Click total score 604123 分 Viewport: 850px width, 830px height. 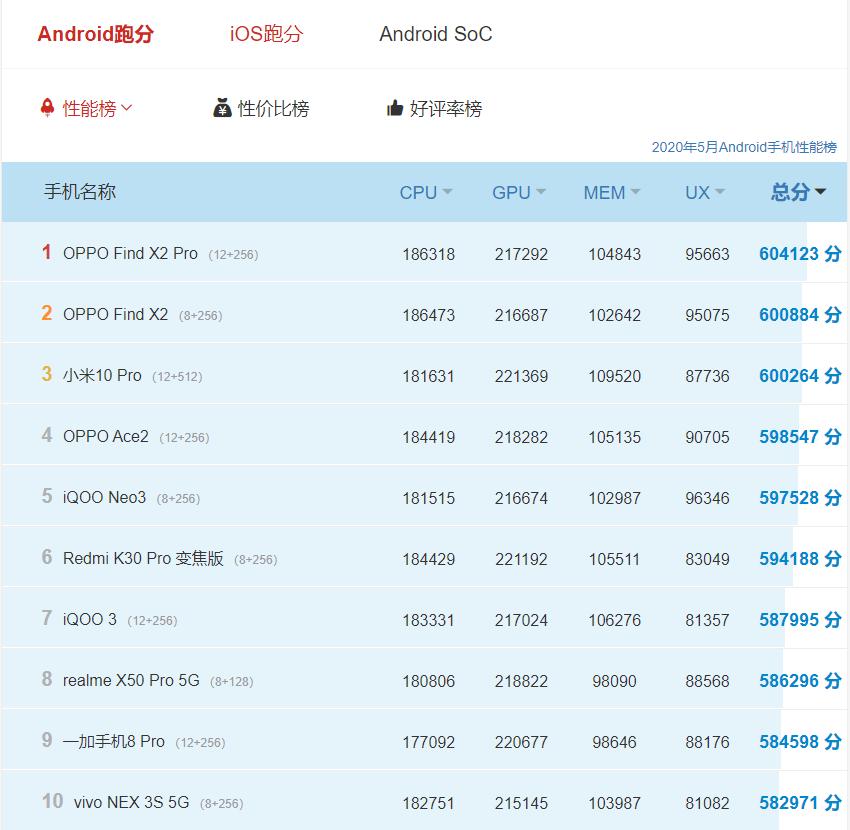[x=800, y=254]
